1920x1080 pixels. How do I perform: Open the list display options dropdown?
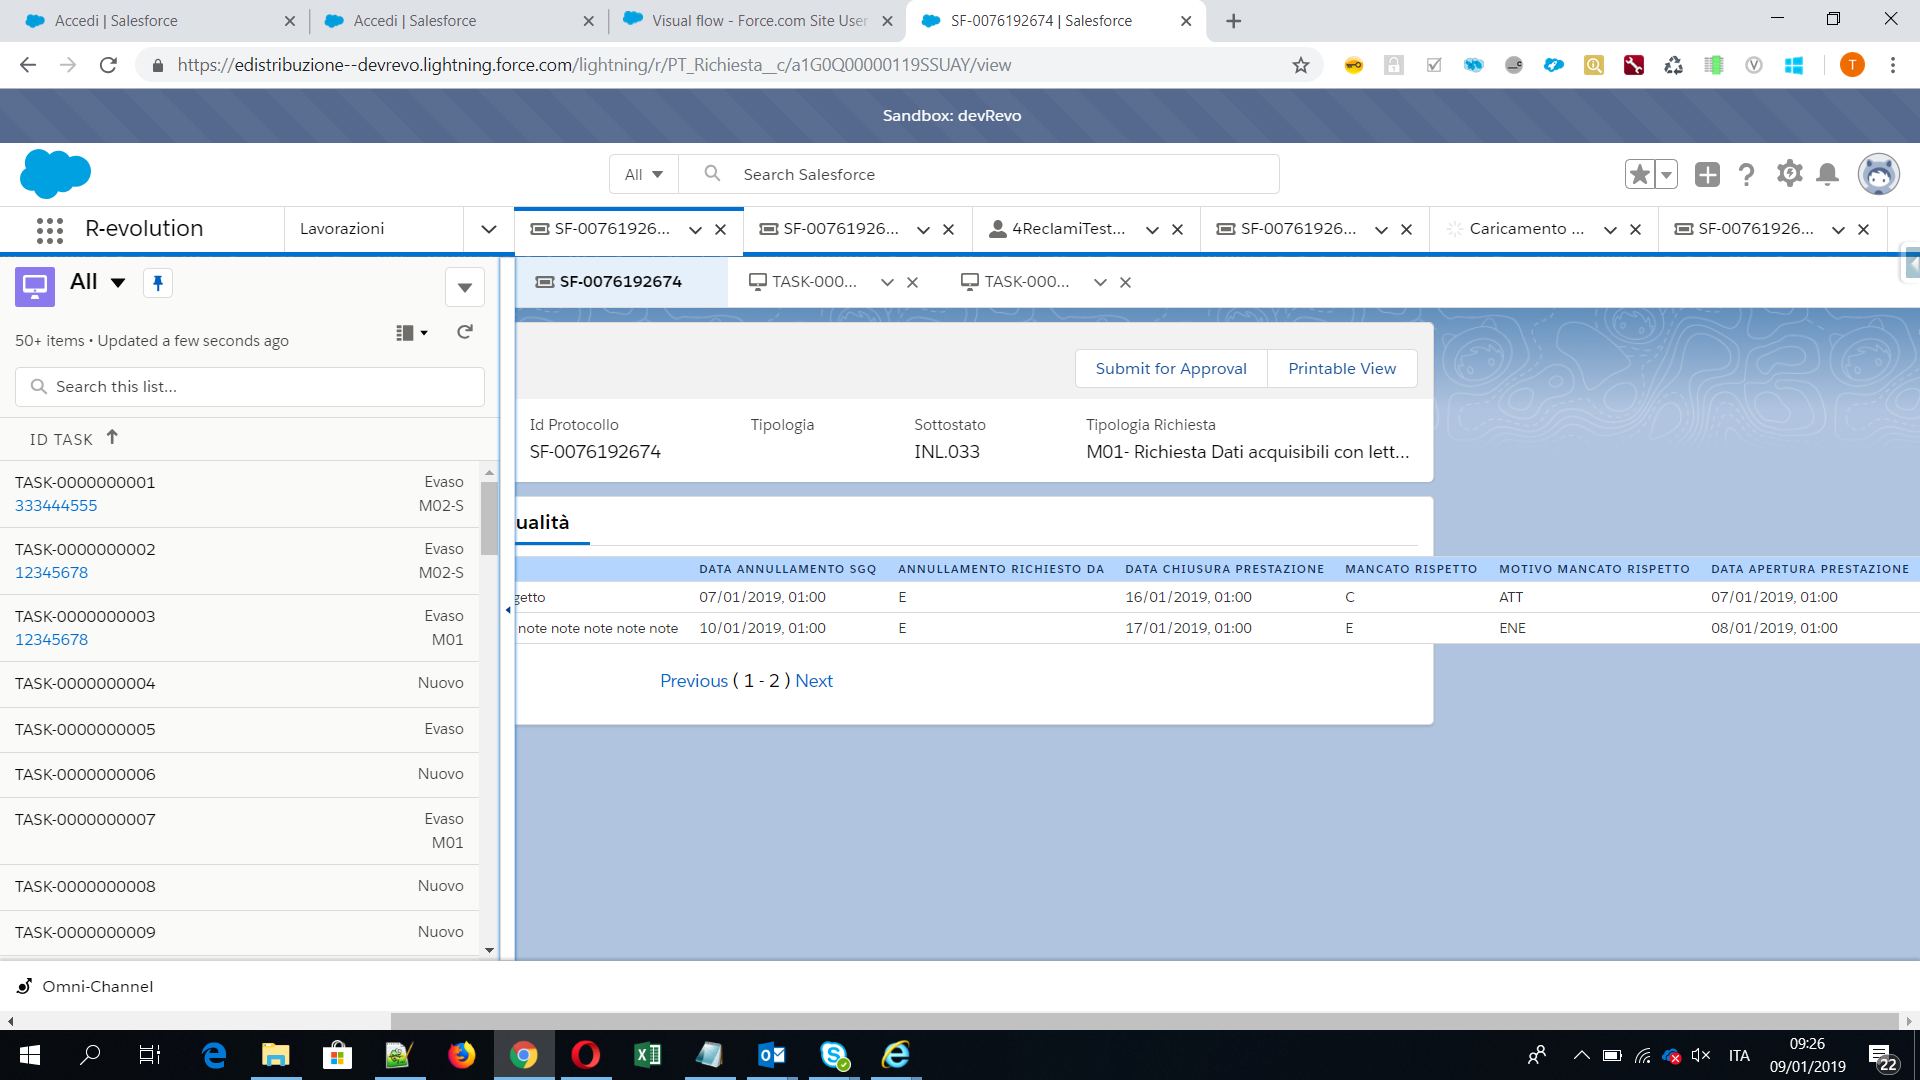(411, 333)
